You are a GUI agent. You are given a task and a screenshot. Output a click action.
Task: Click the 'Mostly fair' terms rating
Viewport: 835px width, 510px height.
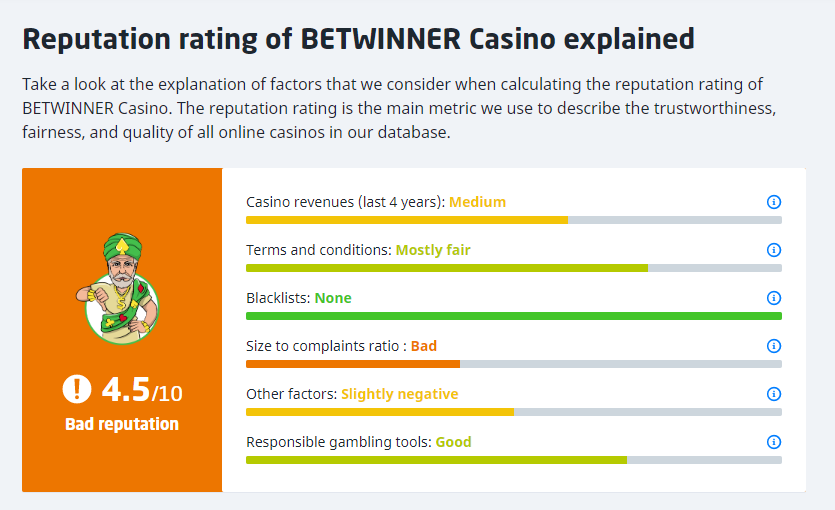tap(433, 250)
